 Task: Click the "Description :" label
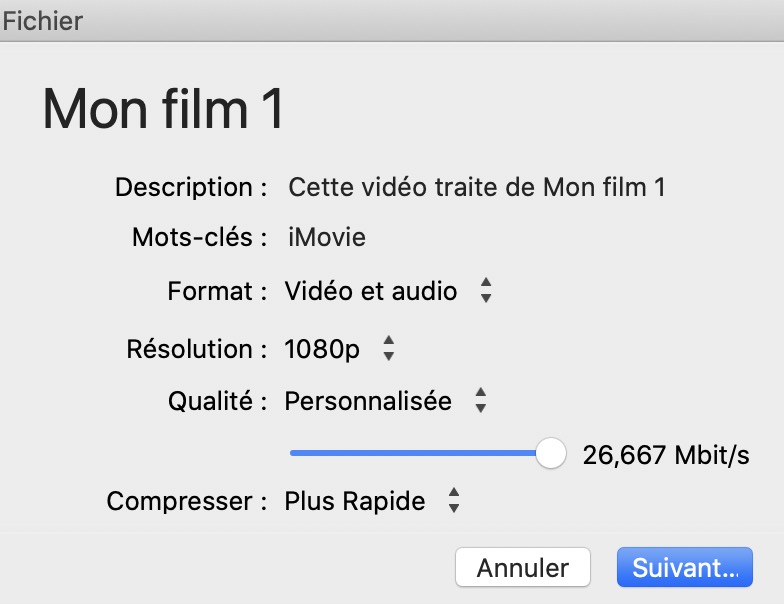191,187
